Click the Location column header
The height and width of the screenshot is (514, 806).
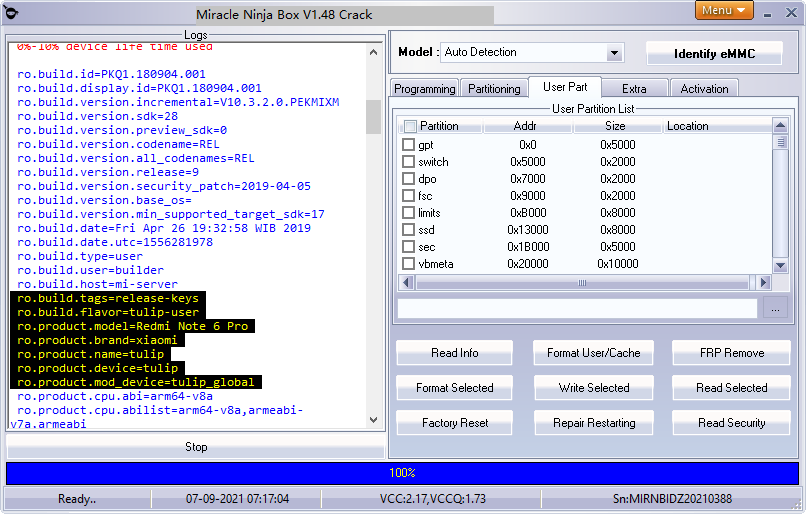point(717,126)
